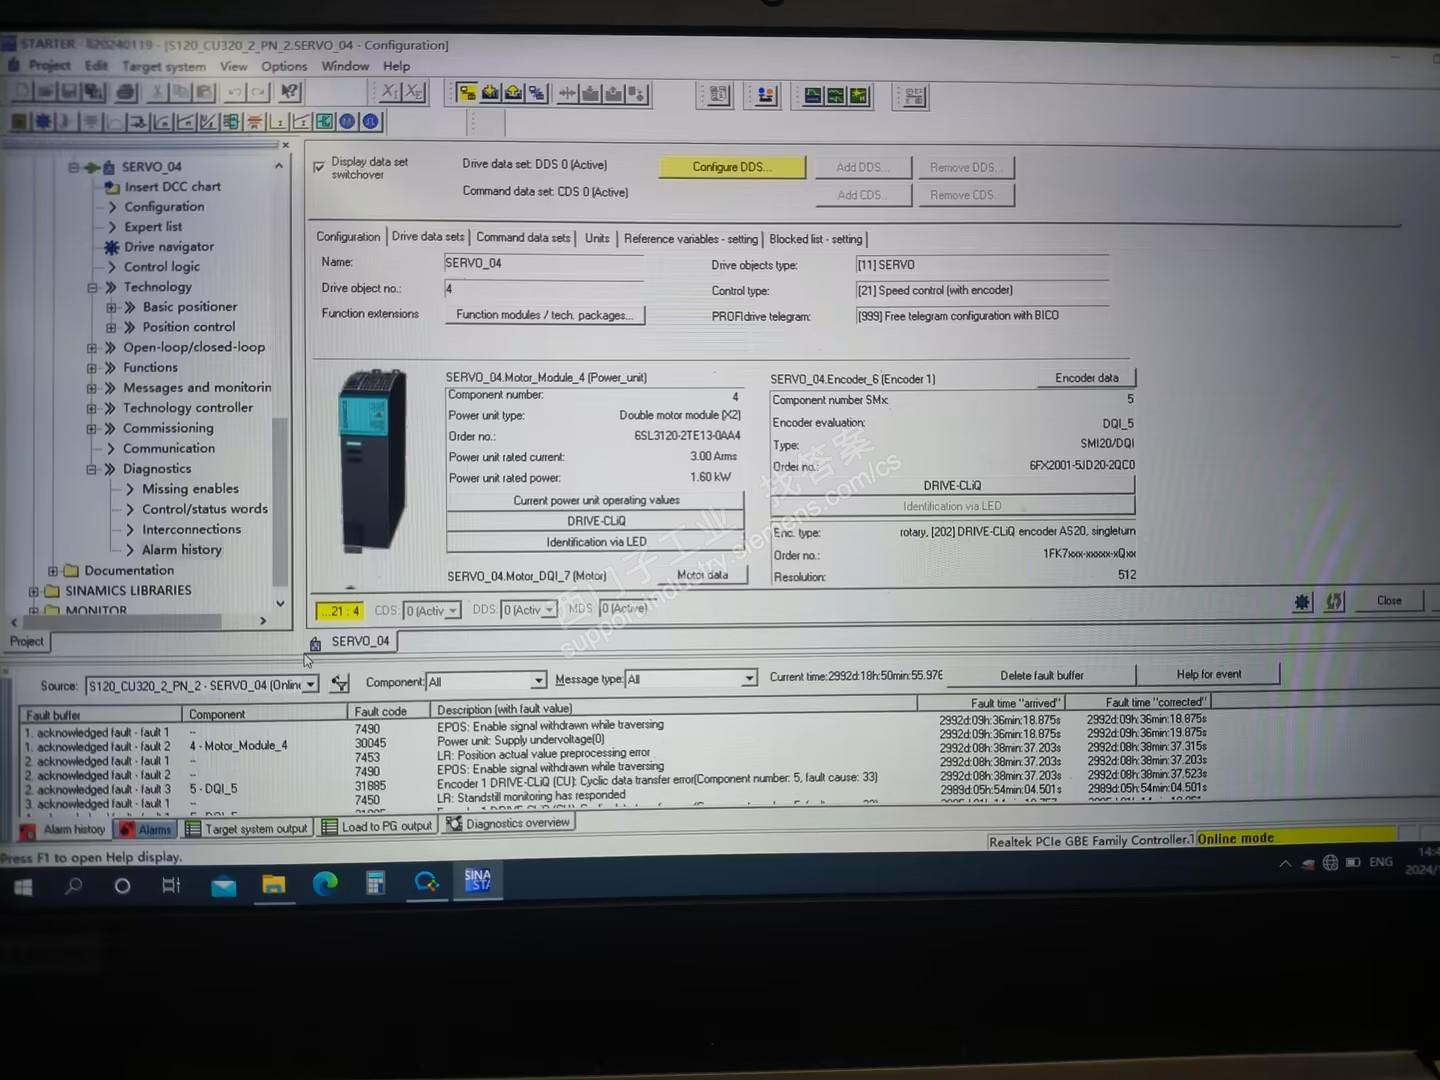
Task: Click the Help for event button
Action: point(1209,674)
